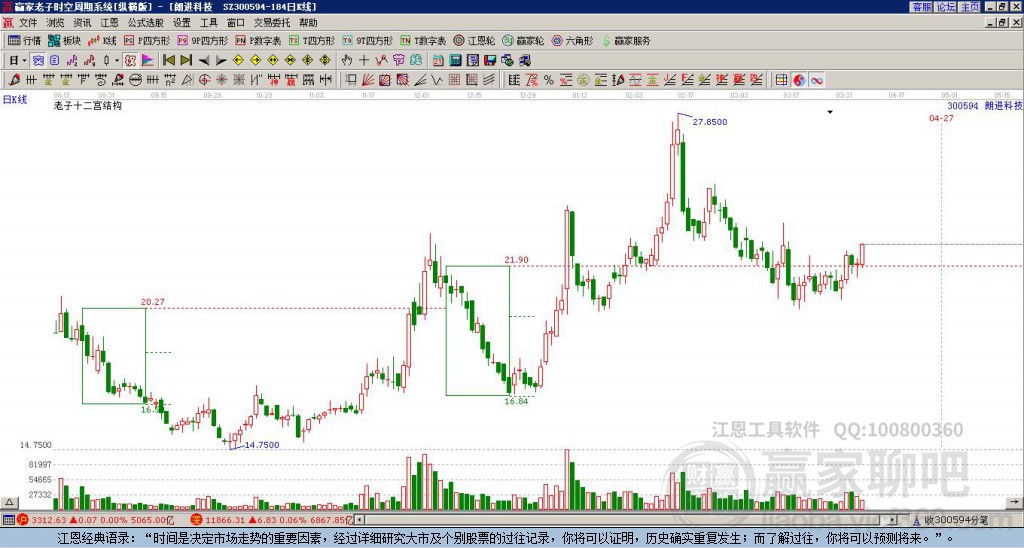Open the calculator tool
Screen dimensions: 1024x548
[455, 60]
